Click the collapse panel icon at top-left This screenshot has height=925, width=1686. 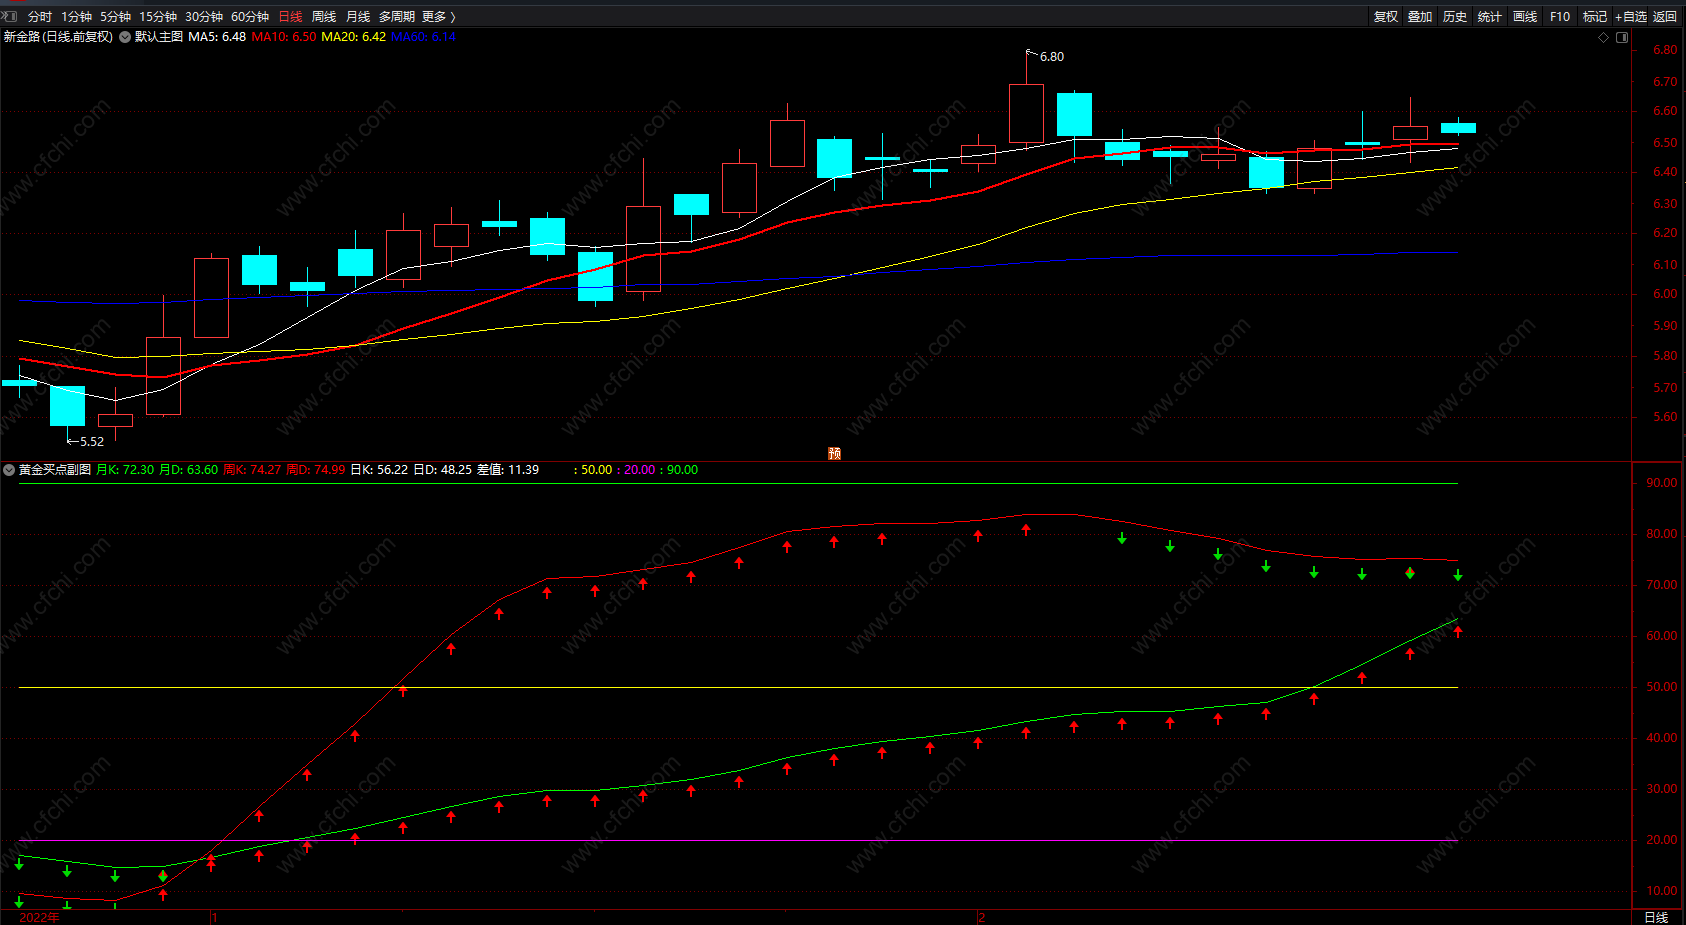point(9,16)
